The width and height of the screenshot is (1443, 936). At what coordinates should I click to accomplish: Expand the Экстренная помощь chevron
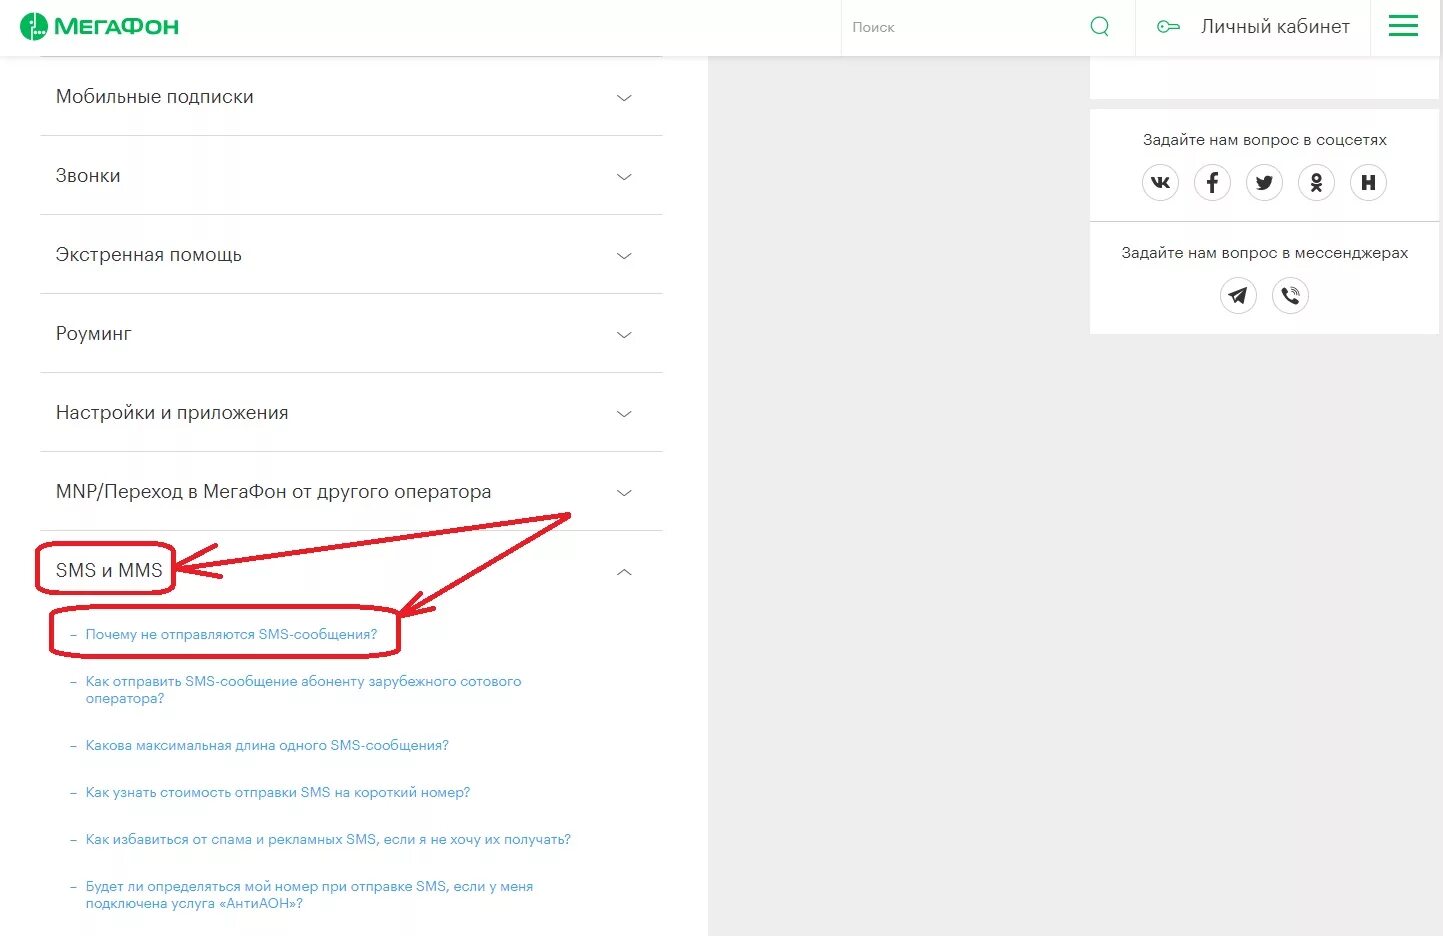coord(624,256)
